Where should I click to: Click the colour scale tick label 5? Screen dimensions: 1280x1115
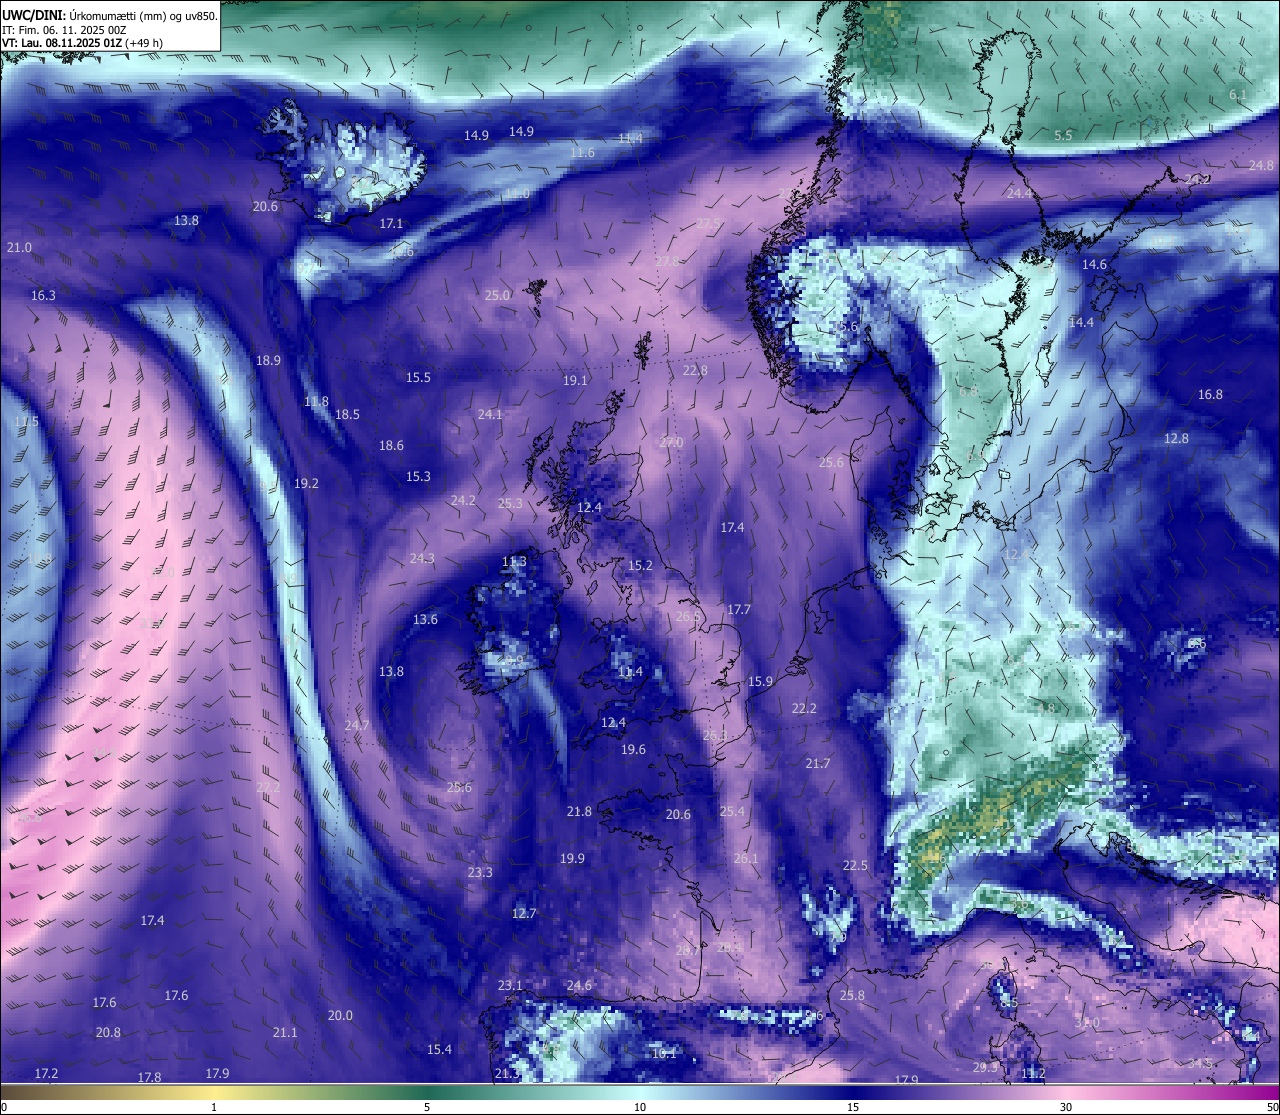[x=427, y=1107]
